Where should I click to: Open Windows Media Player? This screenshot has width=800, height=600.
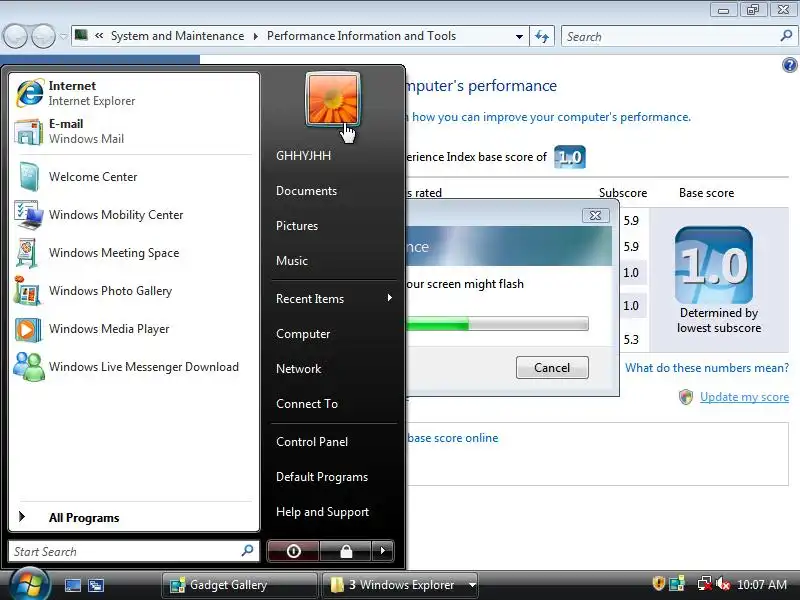click(x=134, y=329)
